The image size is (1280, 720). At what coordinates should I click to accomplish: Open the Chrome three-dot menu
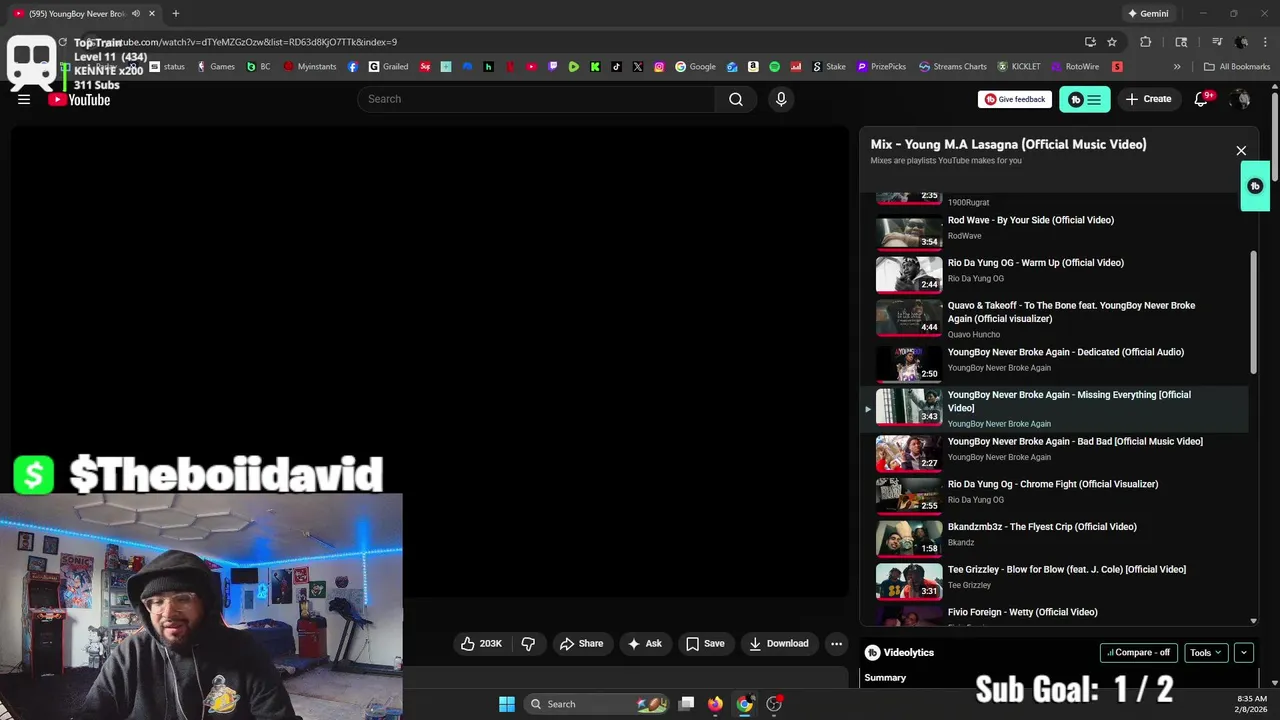1265,42
